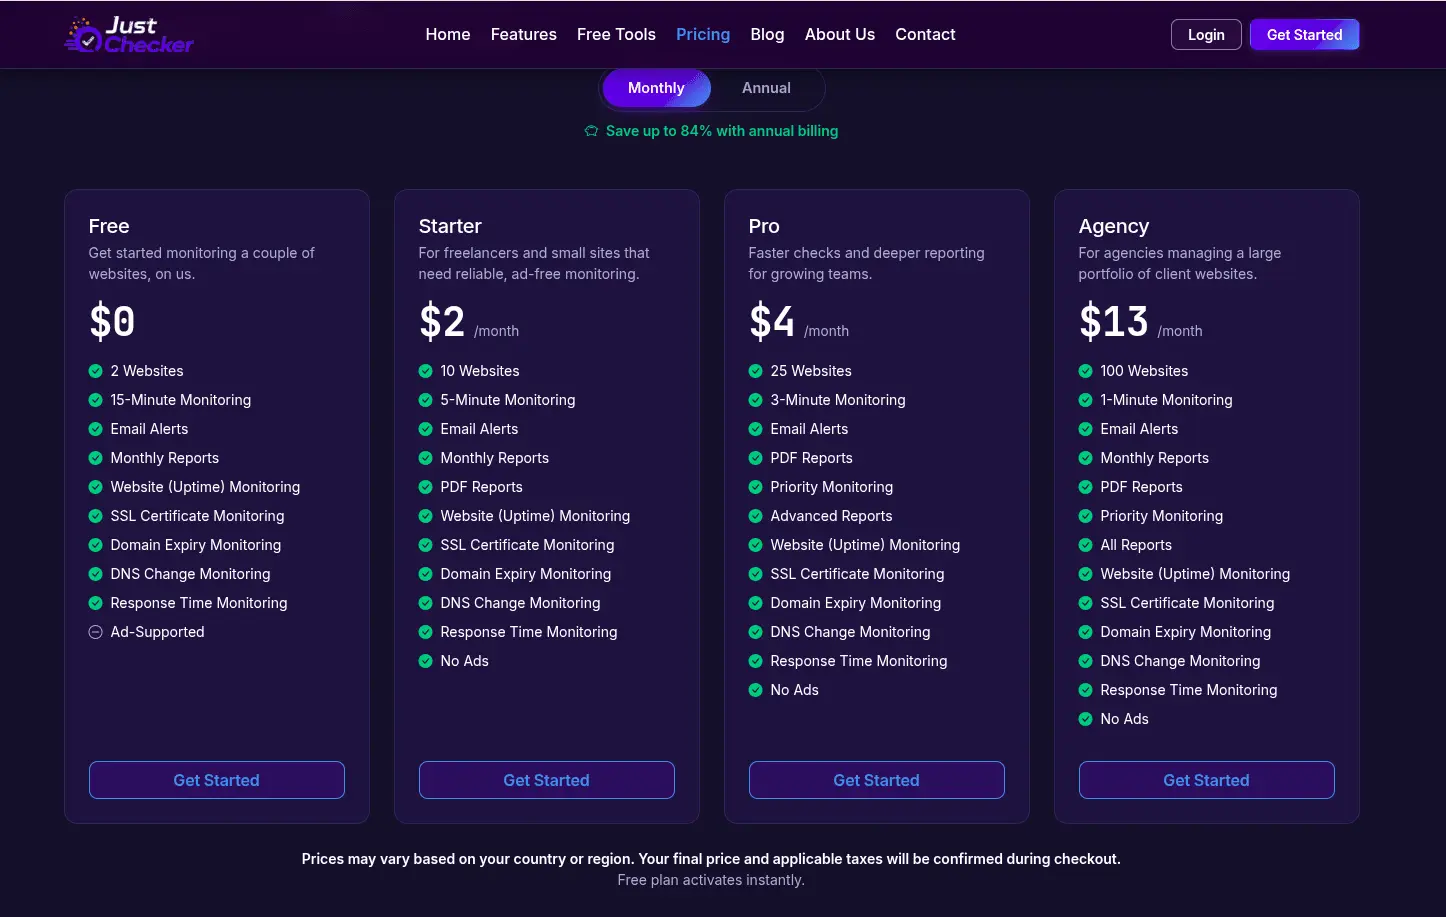The image size is (1446, 917).
Task: Click the Just Checker logo
Action: pyautogui.click(x=129, y=35)
